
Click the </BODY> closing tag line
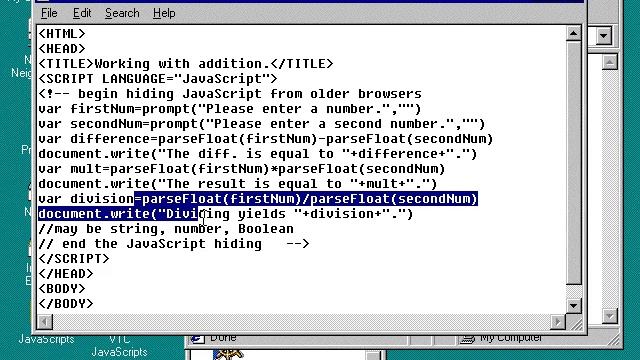pos(66,304)
